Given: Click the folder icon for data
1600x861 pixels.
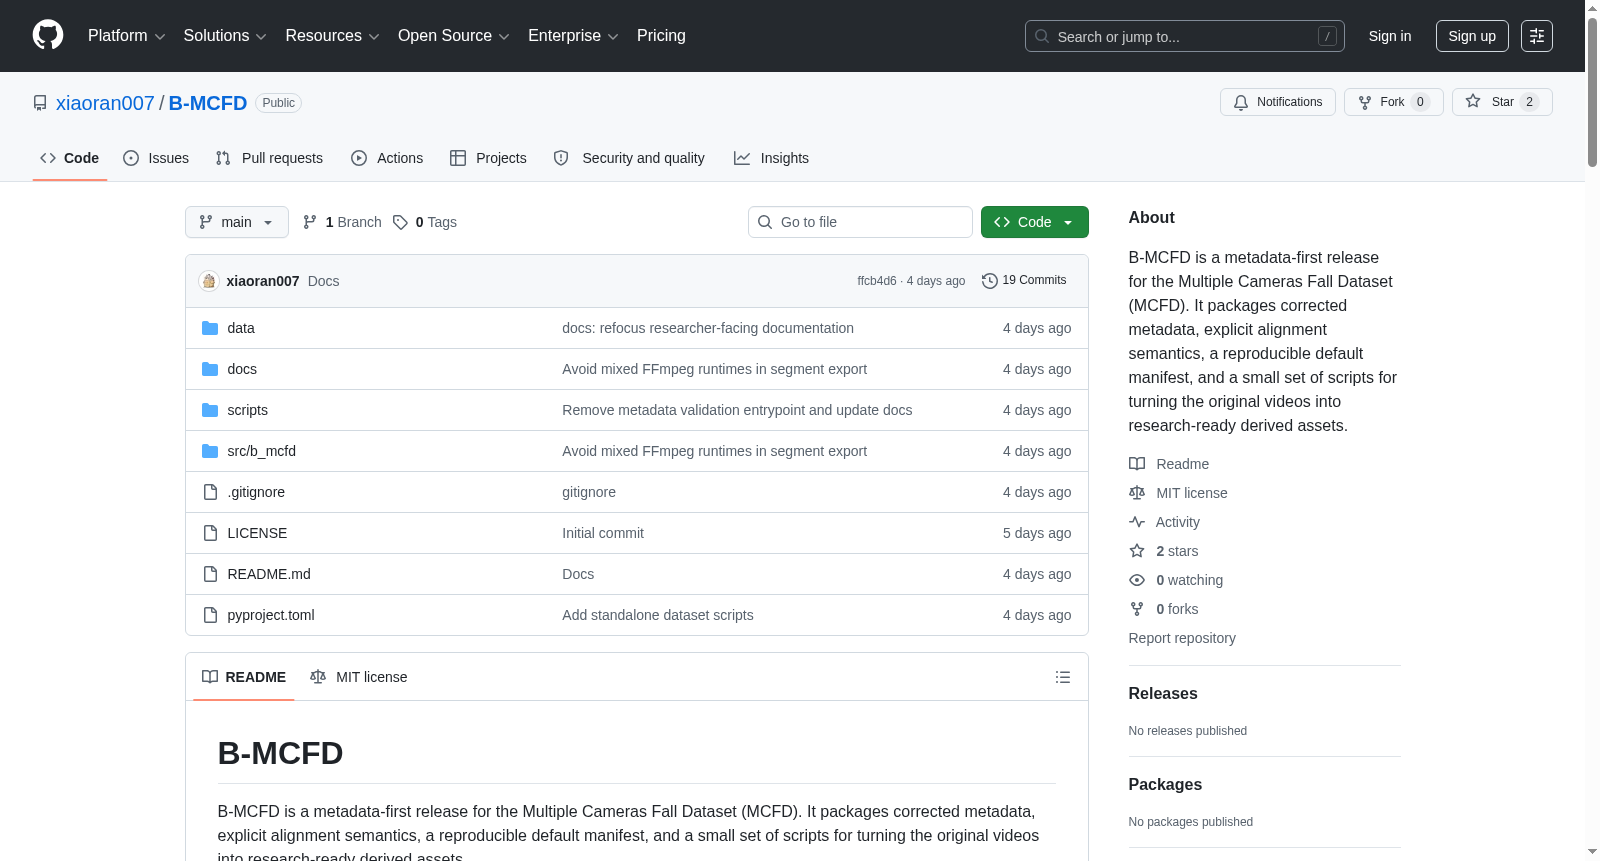Looking at the screenshot, I should coord(210,328).
